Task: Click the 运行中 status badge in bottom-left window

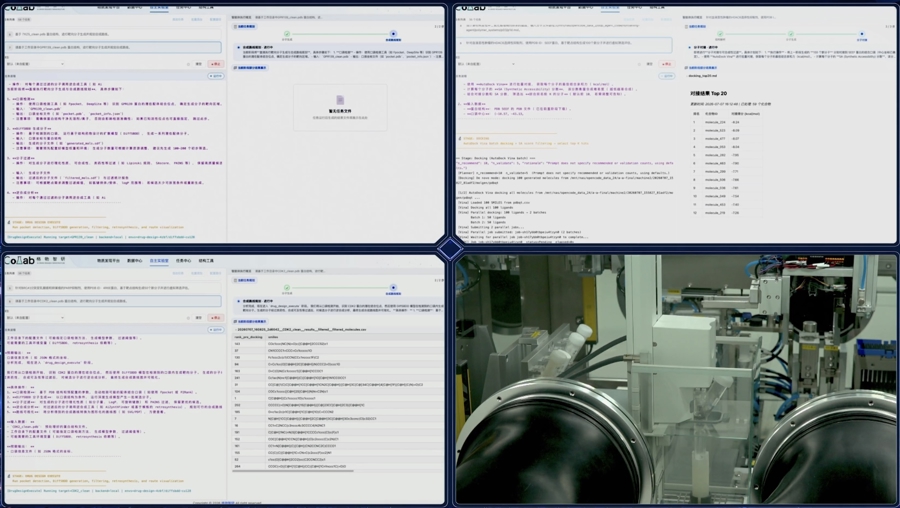Action: click(216, 329)
